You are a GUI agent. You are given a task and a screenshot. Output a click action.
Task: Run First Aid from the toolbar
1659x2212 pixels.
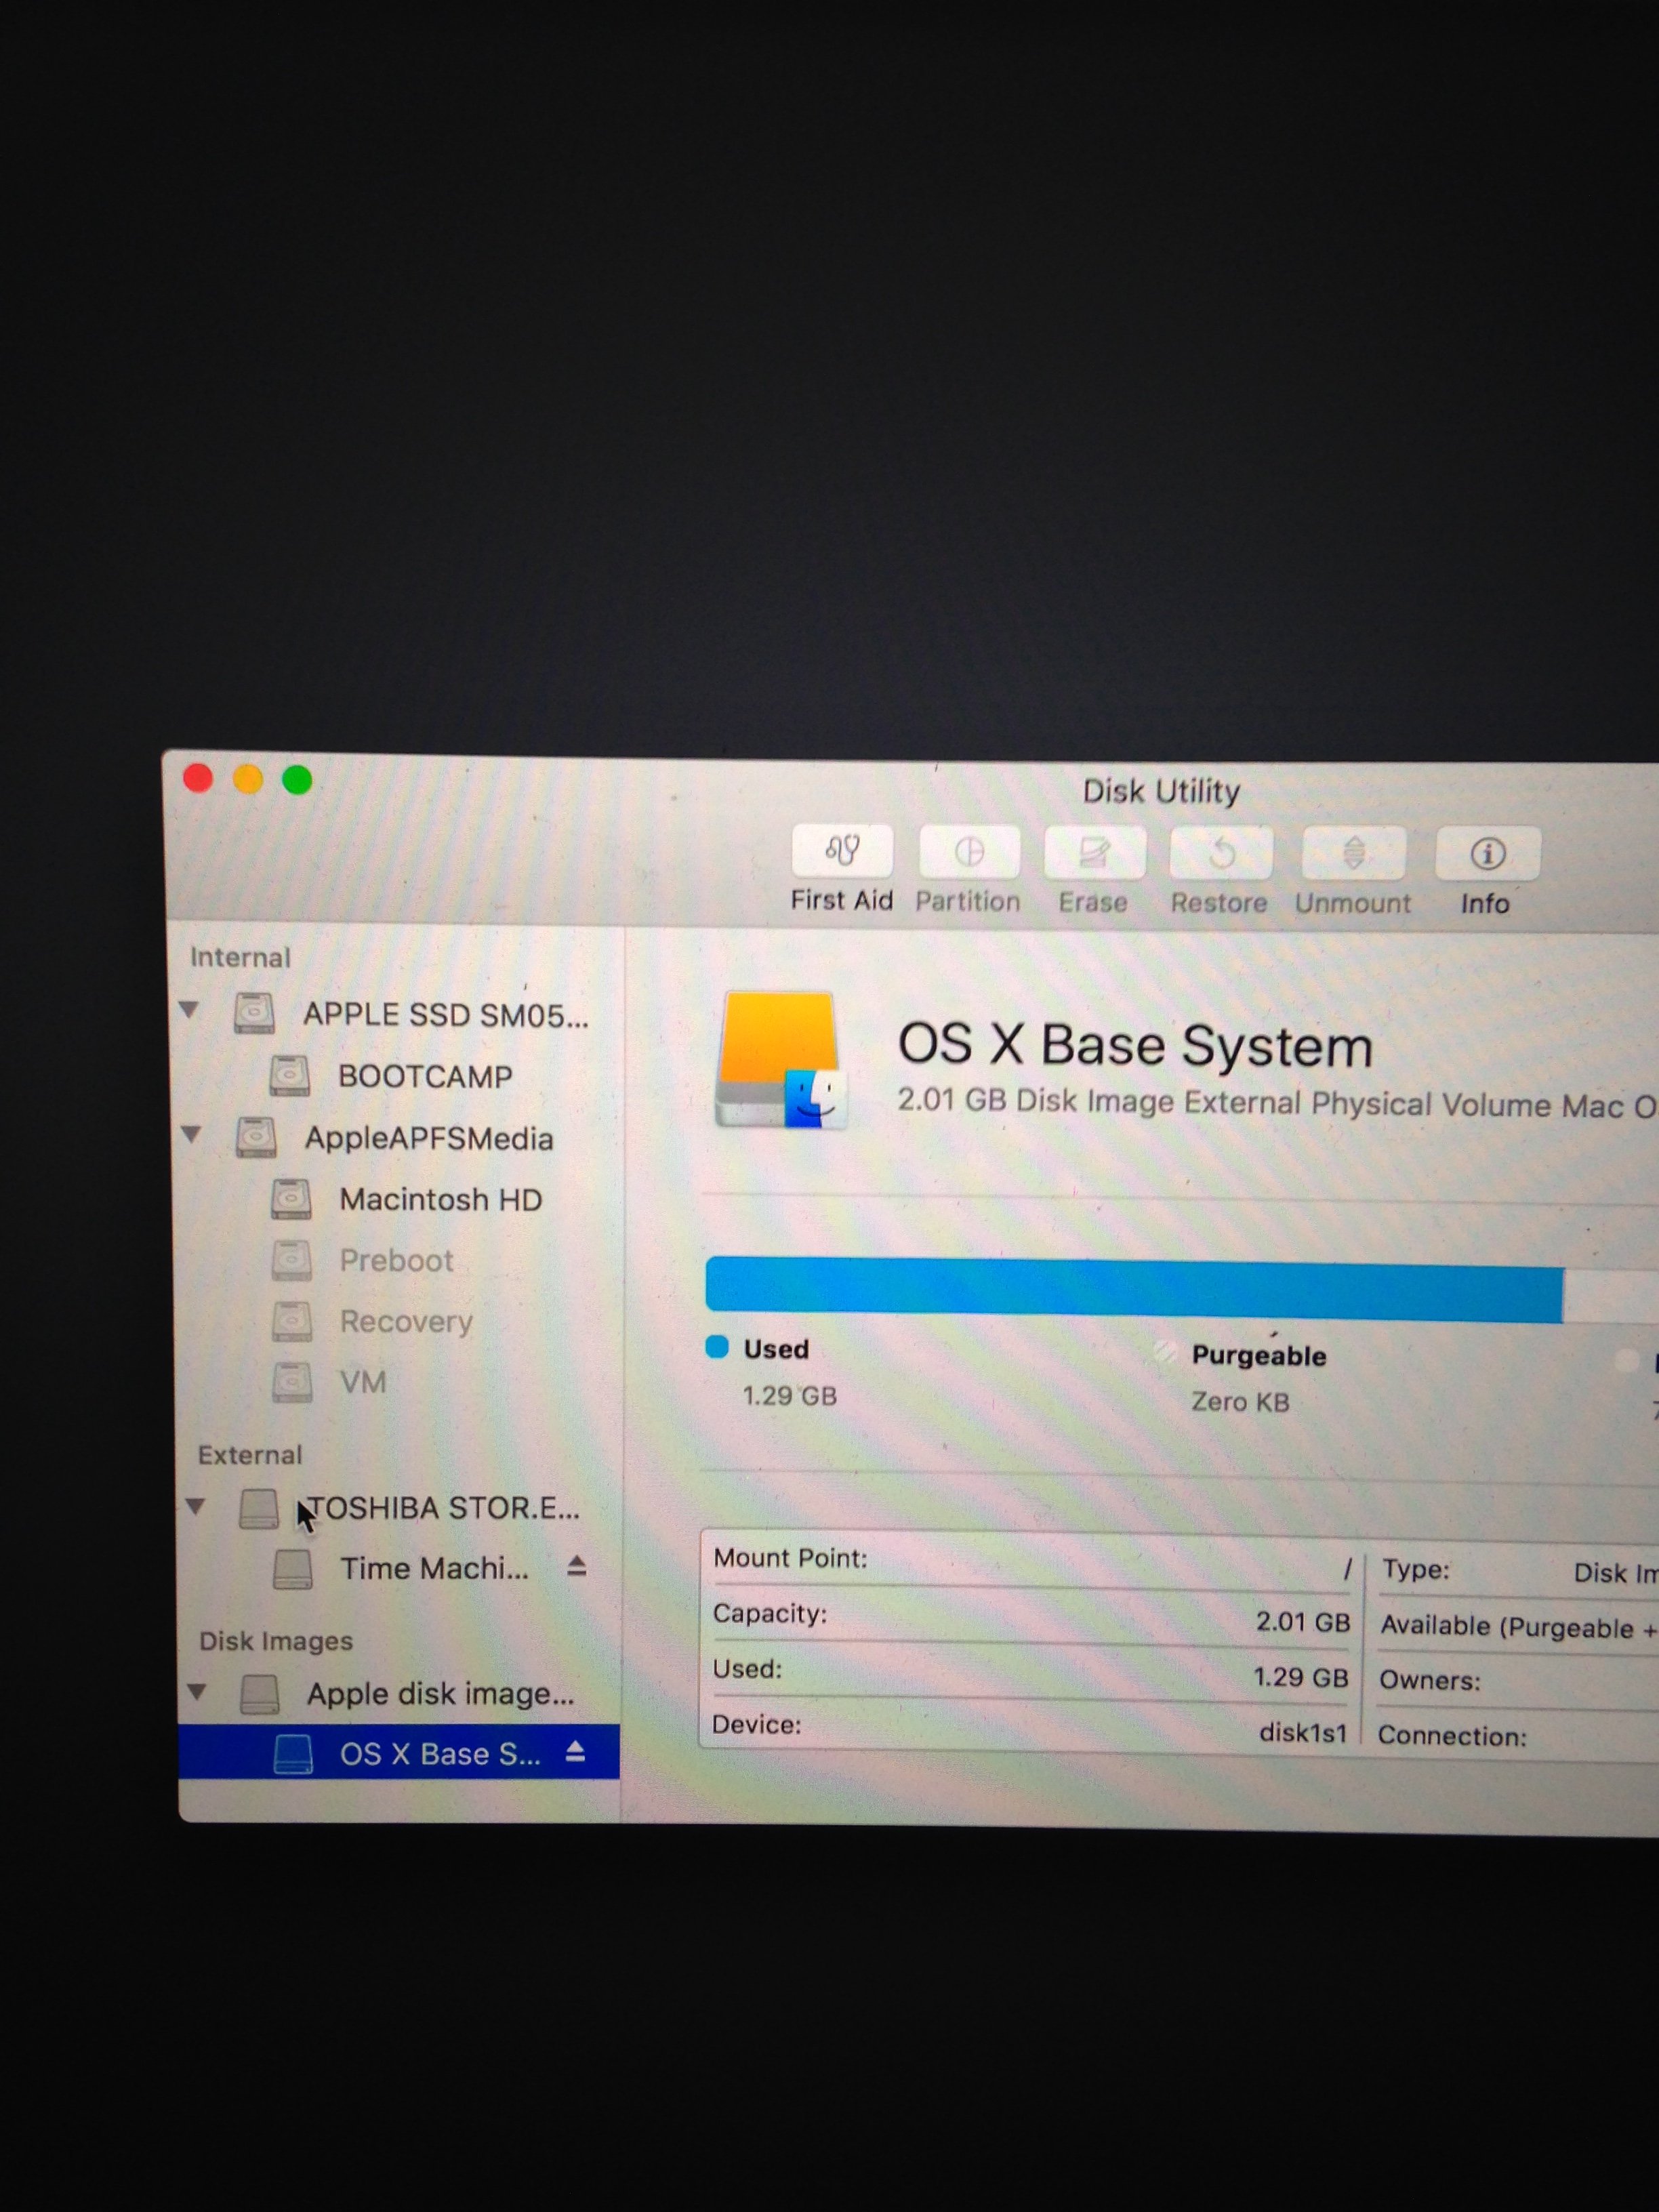(842, 850)
